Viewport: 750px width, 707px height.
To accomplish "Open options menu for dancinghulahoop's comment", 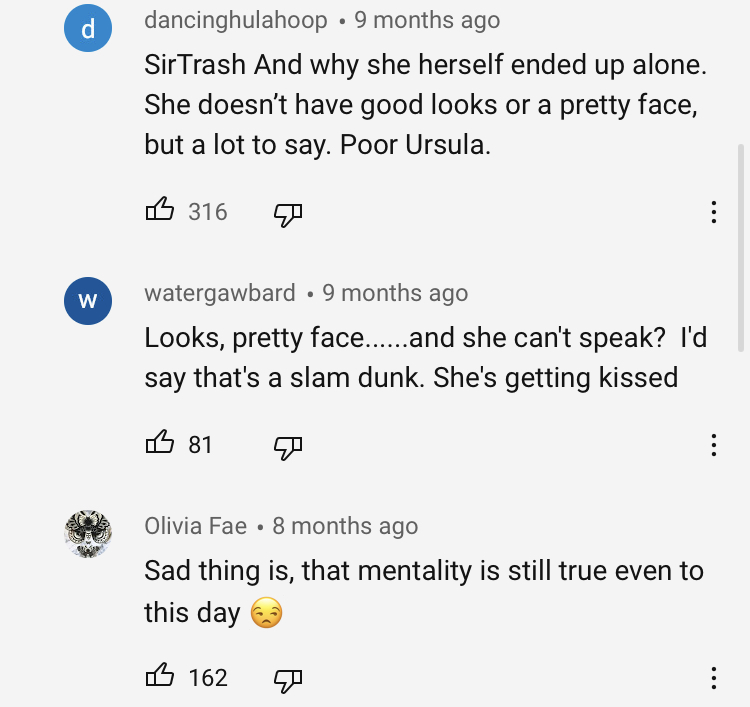I will 713,212.
